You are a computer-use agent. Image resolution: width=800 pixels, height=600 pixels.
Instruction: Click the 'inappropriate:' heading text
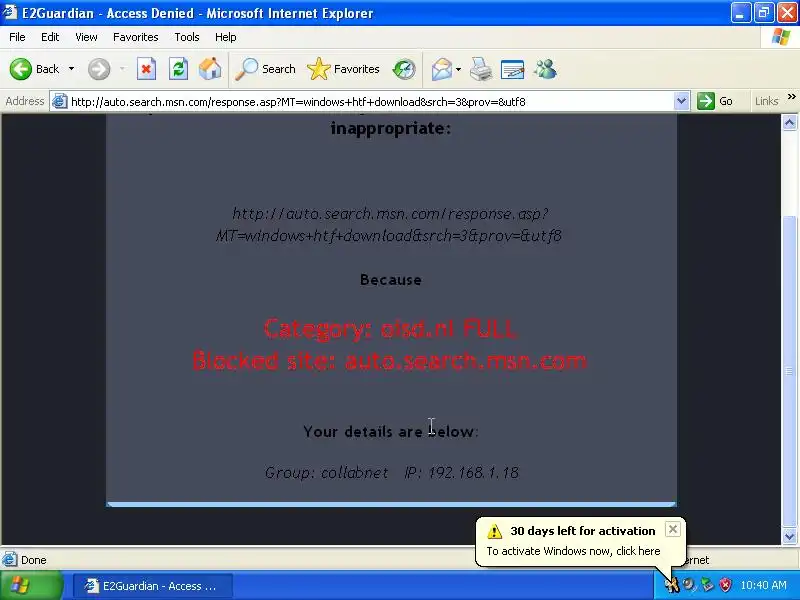point(391,128)
